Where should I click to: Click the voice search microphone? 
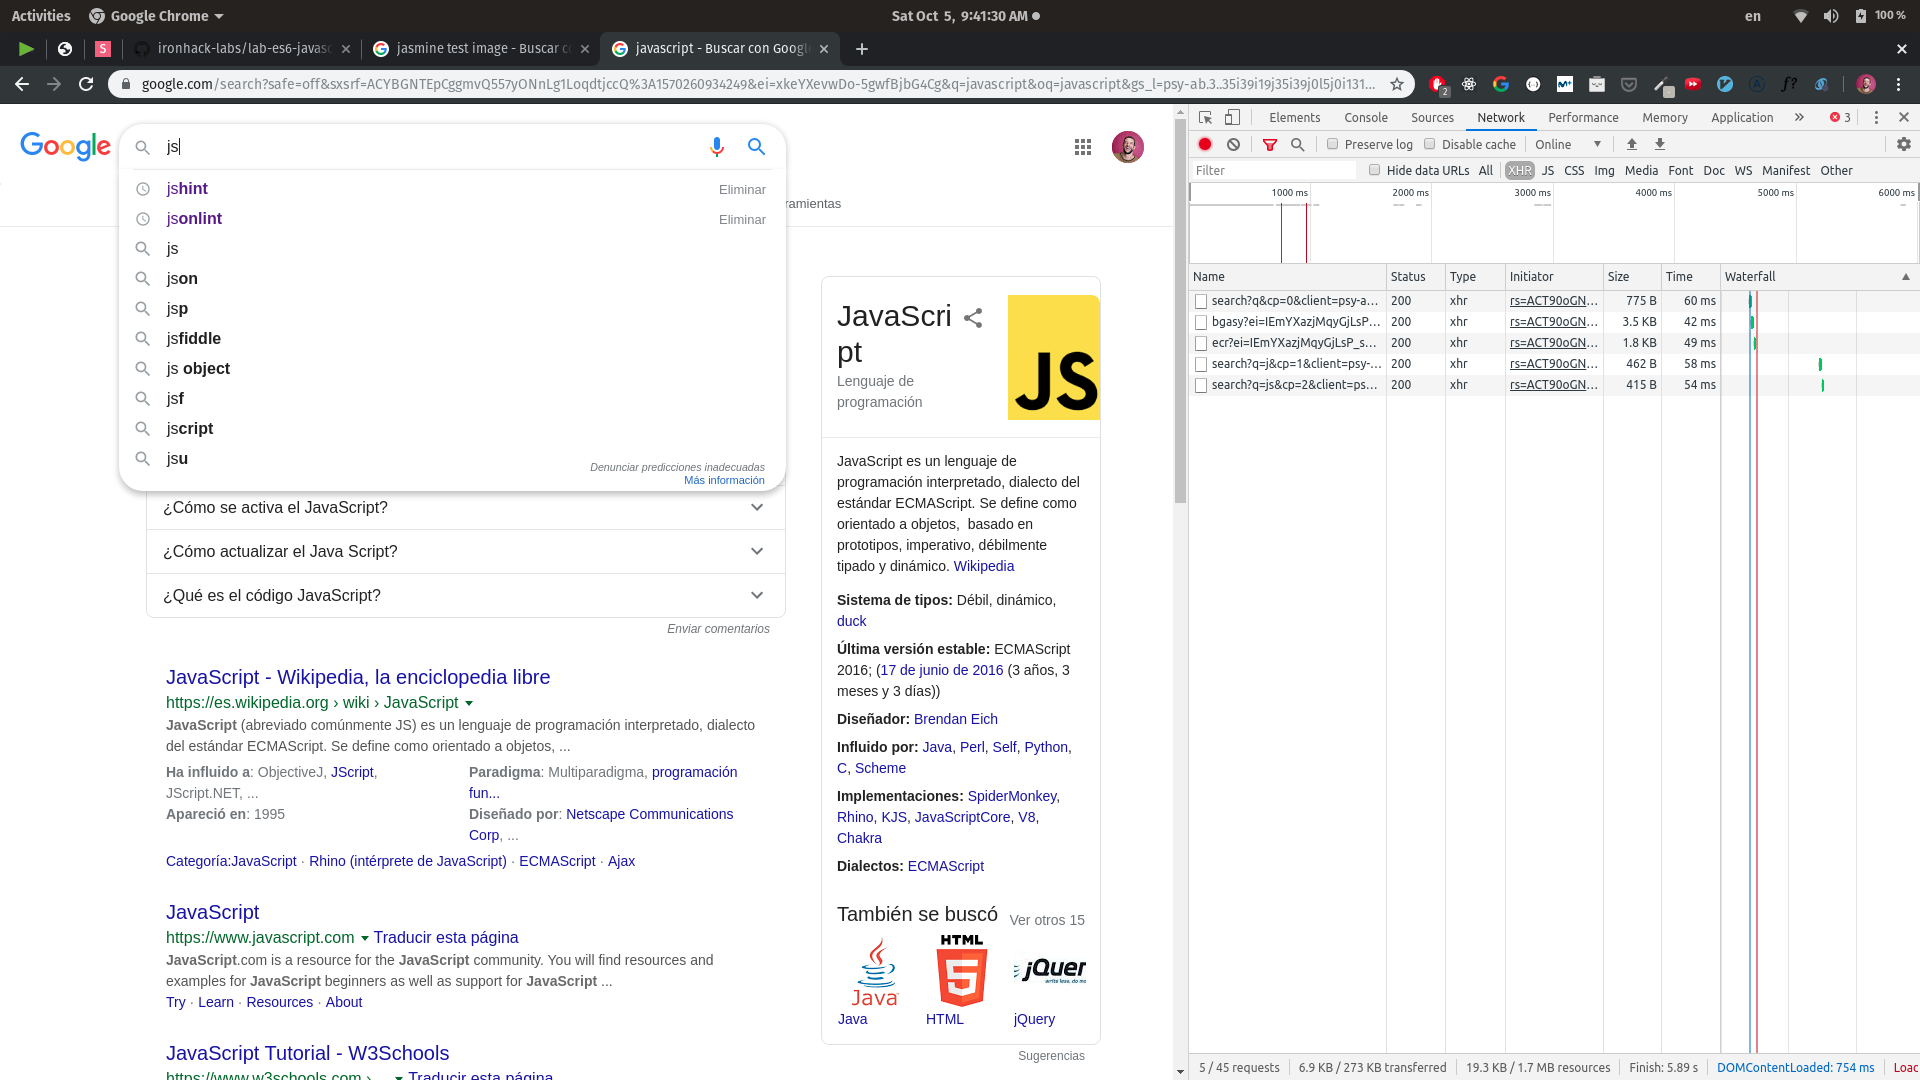(717, 147)
